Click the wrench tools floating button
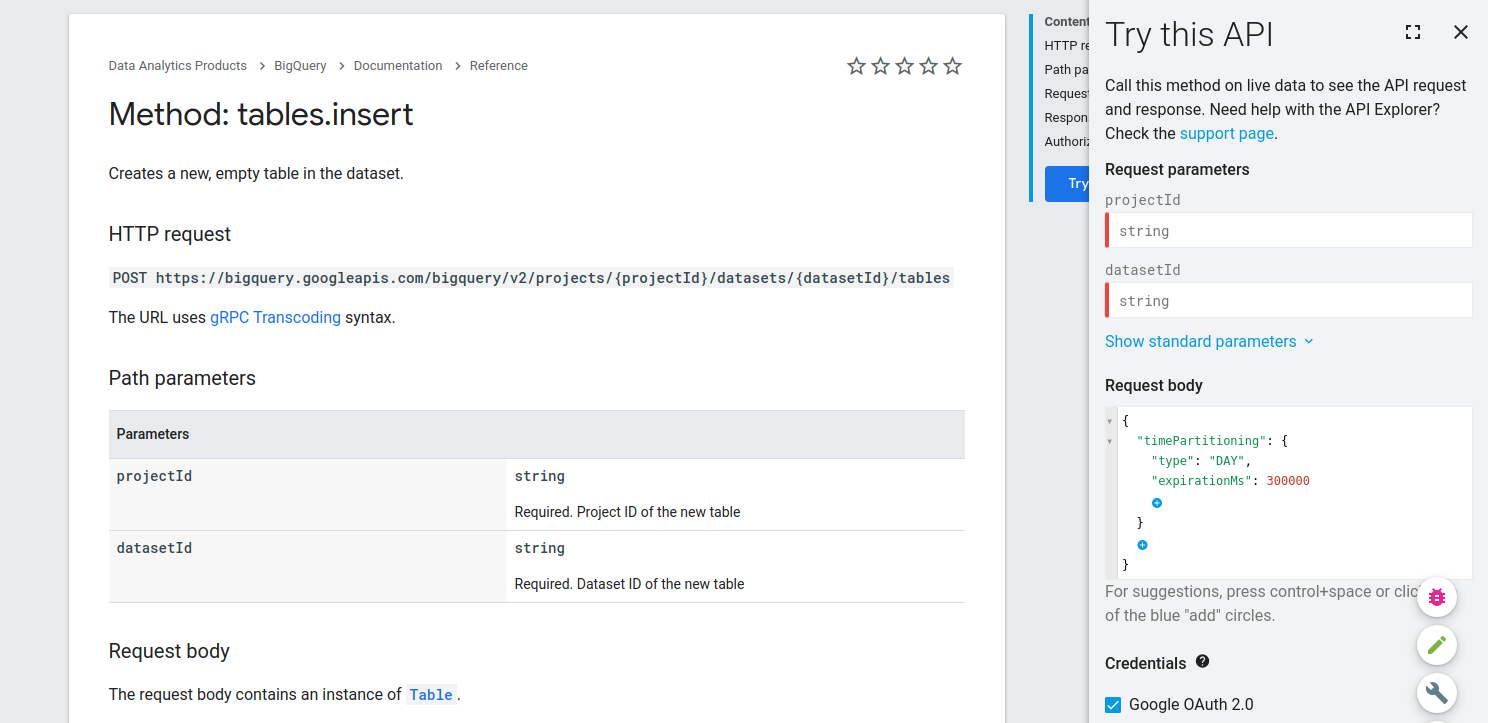Screen dimensions: 1488x723 pyautogui.click(x=1437, y=692)
